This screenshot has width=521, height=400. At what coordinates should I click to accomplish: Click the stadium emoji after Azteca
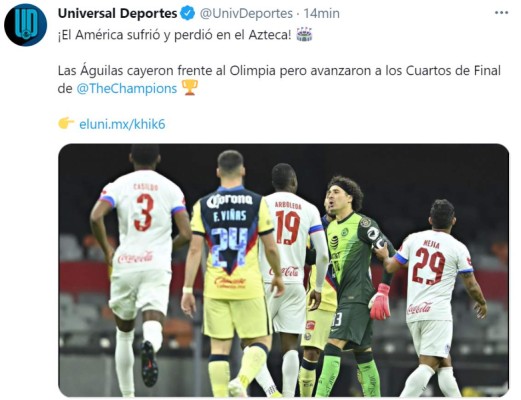click(304, 34)
